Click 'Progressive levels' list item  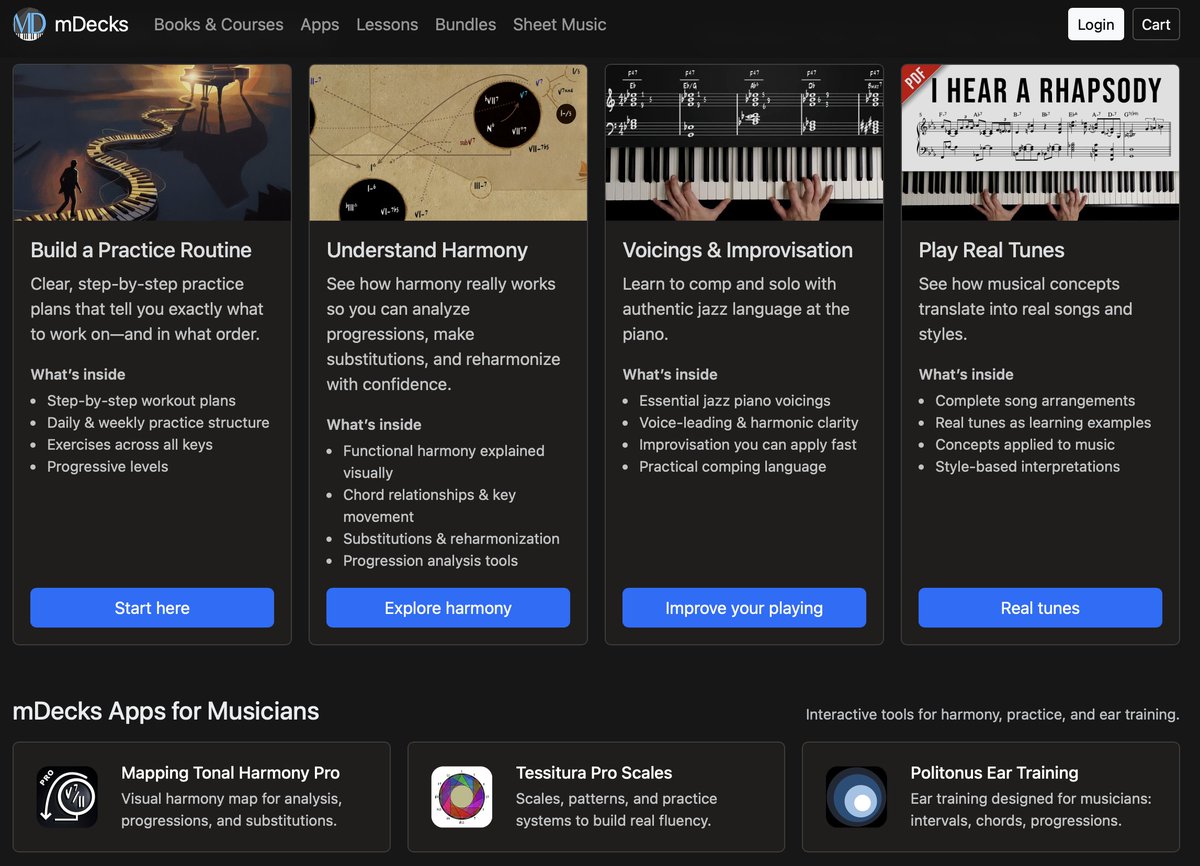[x=108, y=466]
